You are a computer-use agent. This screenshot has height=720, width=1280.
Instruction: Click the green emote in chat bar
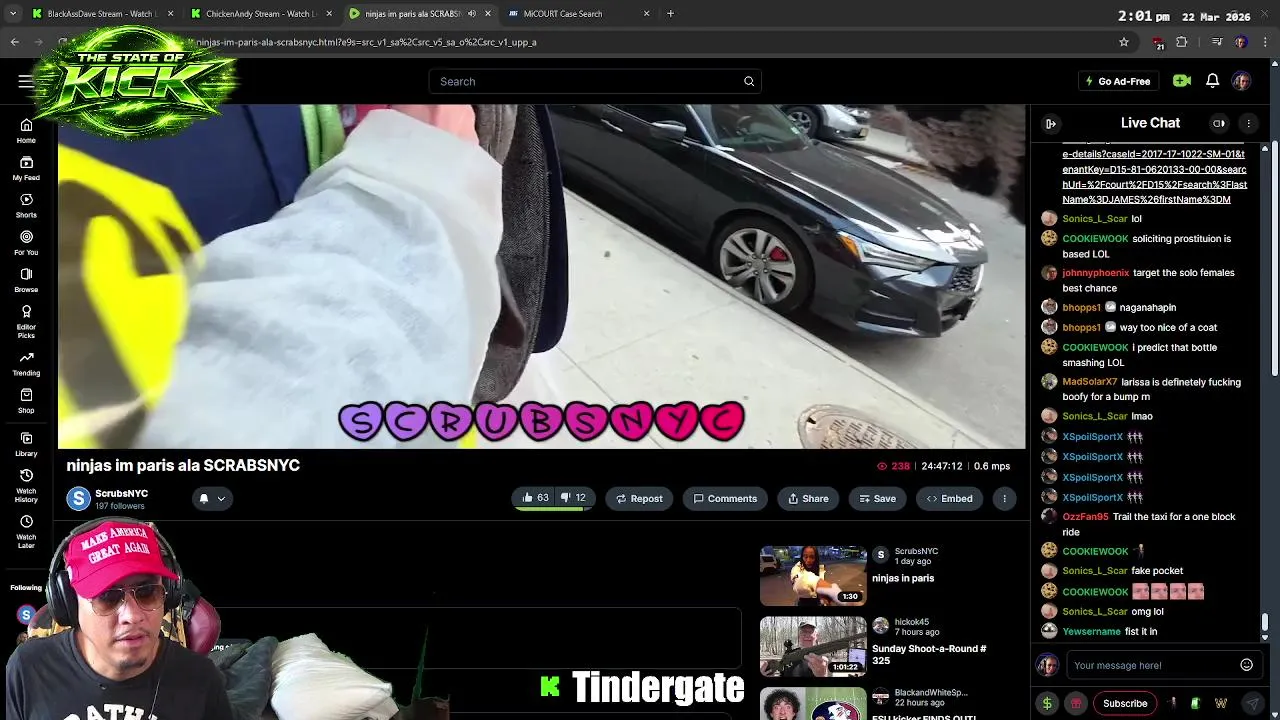pyautogui.click(x=1195, y=703)
